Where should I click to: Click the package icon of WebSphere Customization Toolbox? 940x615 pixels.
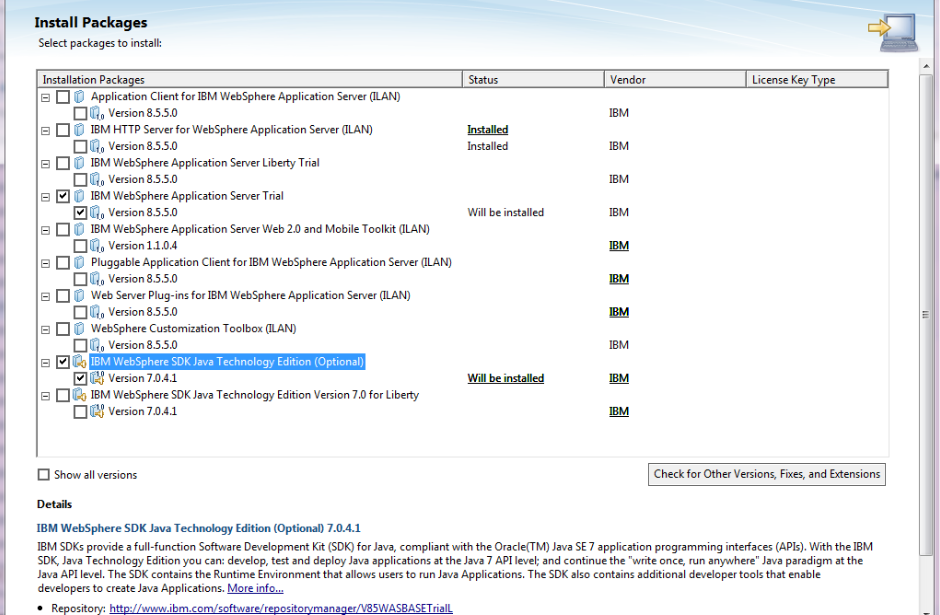coord(80,329)
